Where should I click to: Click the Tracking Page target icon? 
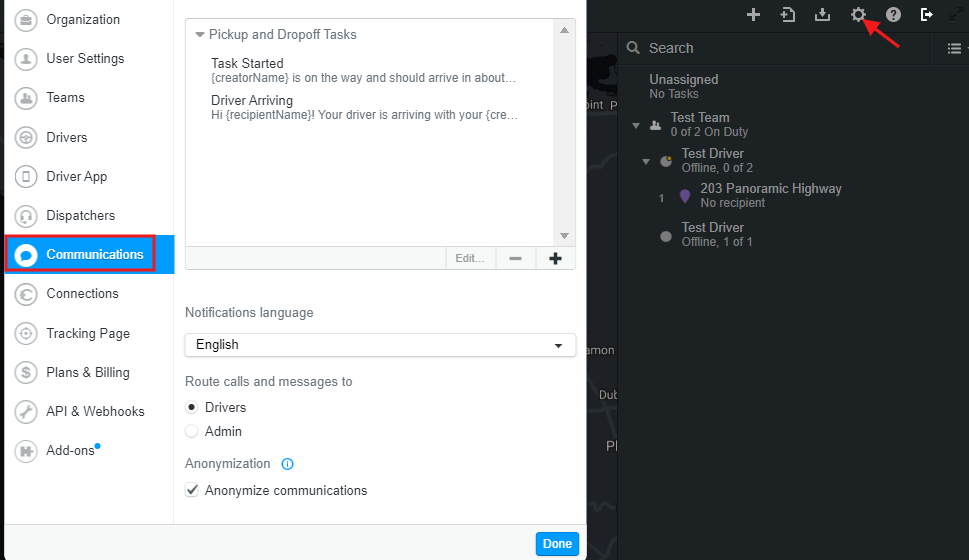[x=26, y=334]
